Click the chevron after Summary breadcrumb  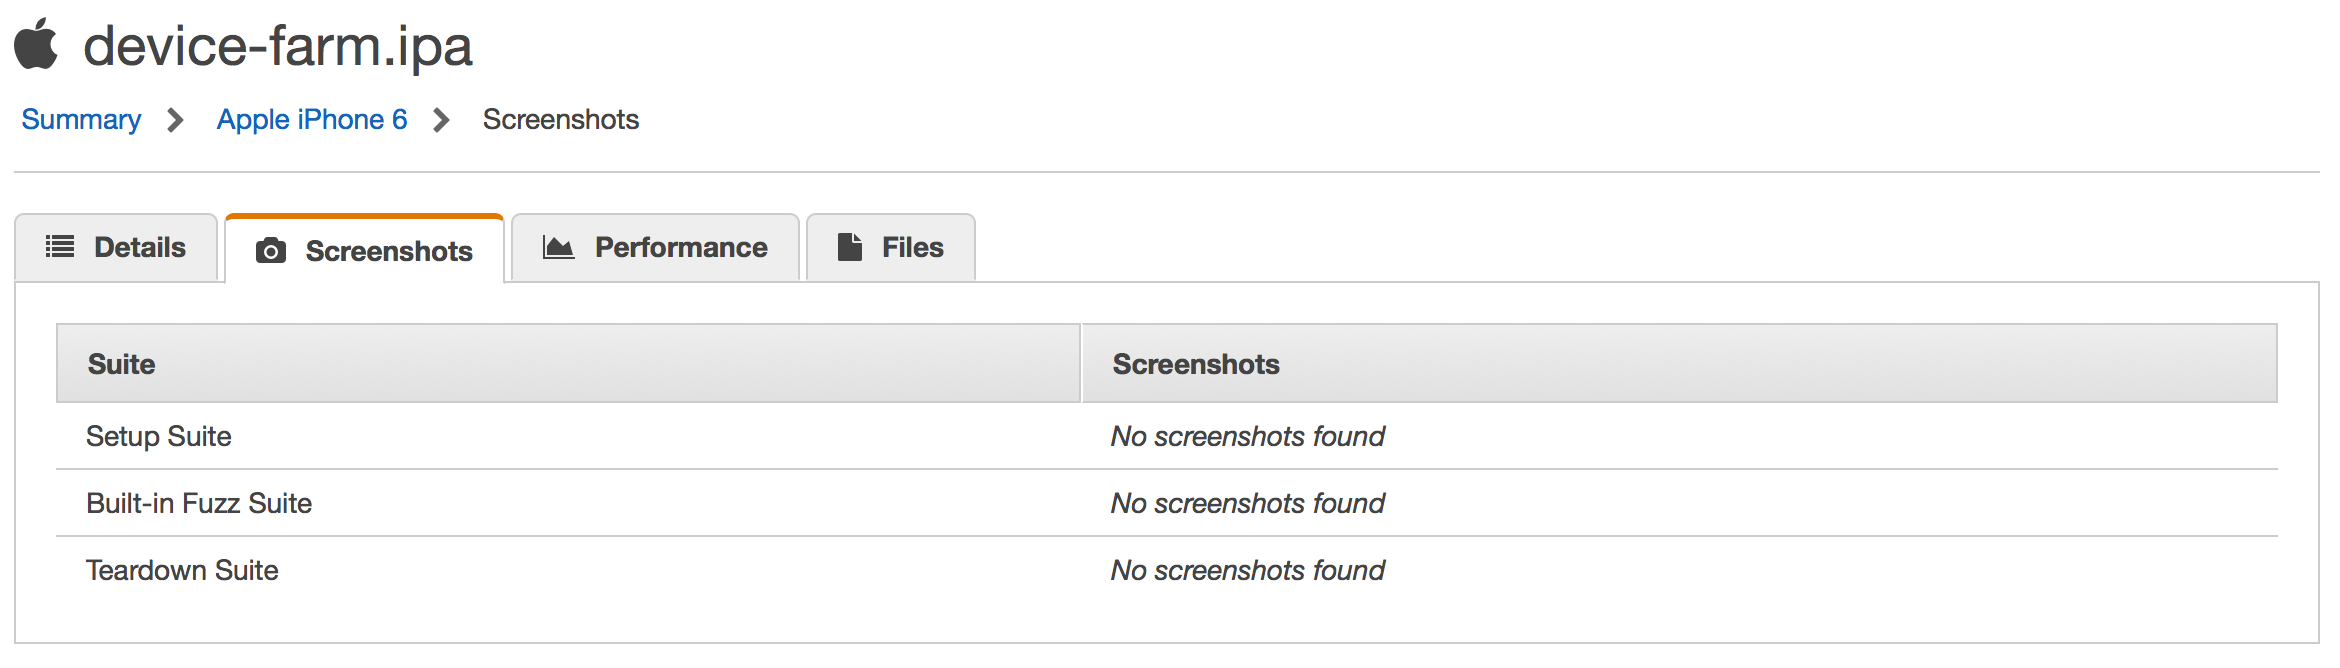click(x=176, y=120)
